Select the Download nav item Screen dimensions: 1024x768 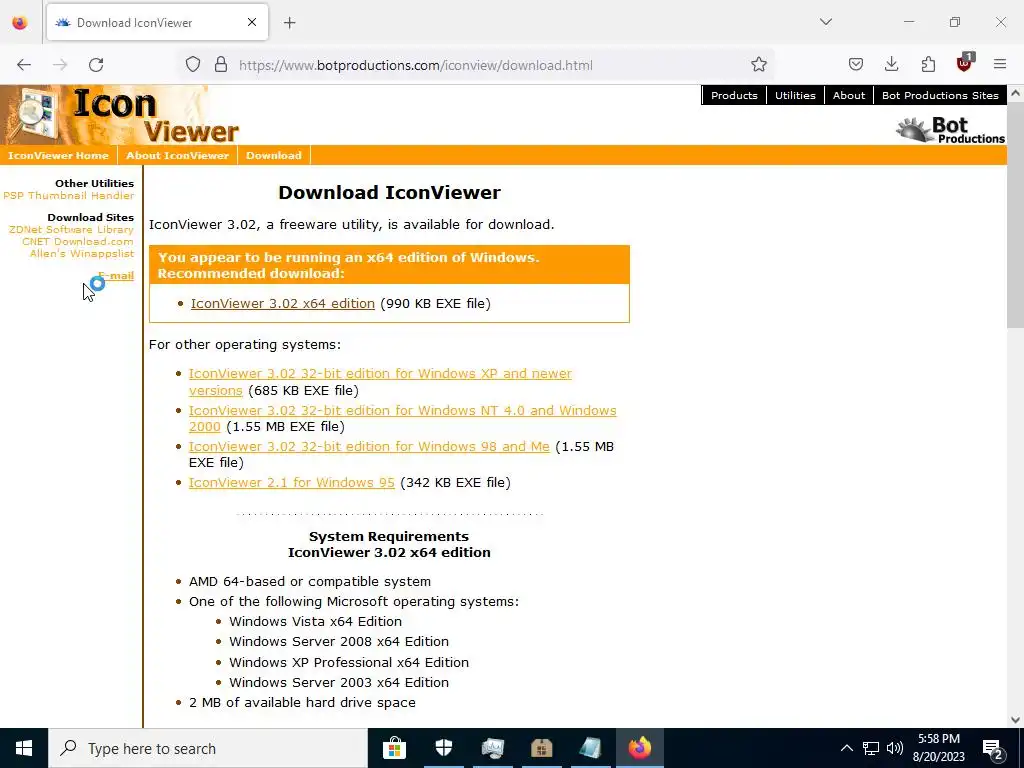(x=274, y=155)
